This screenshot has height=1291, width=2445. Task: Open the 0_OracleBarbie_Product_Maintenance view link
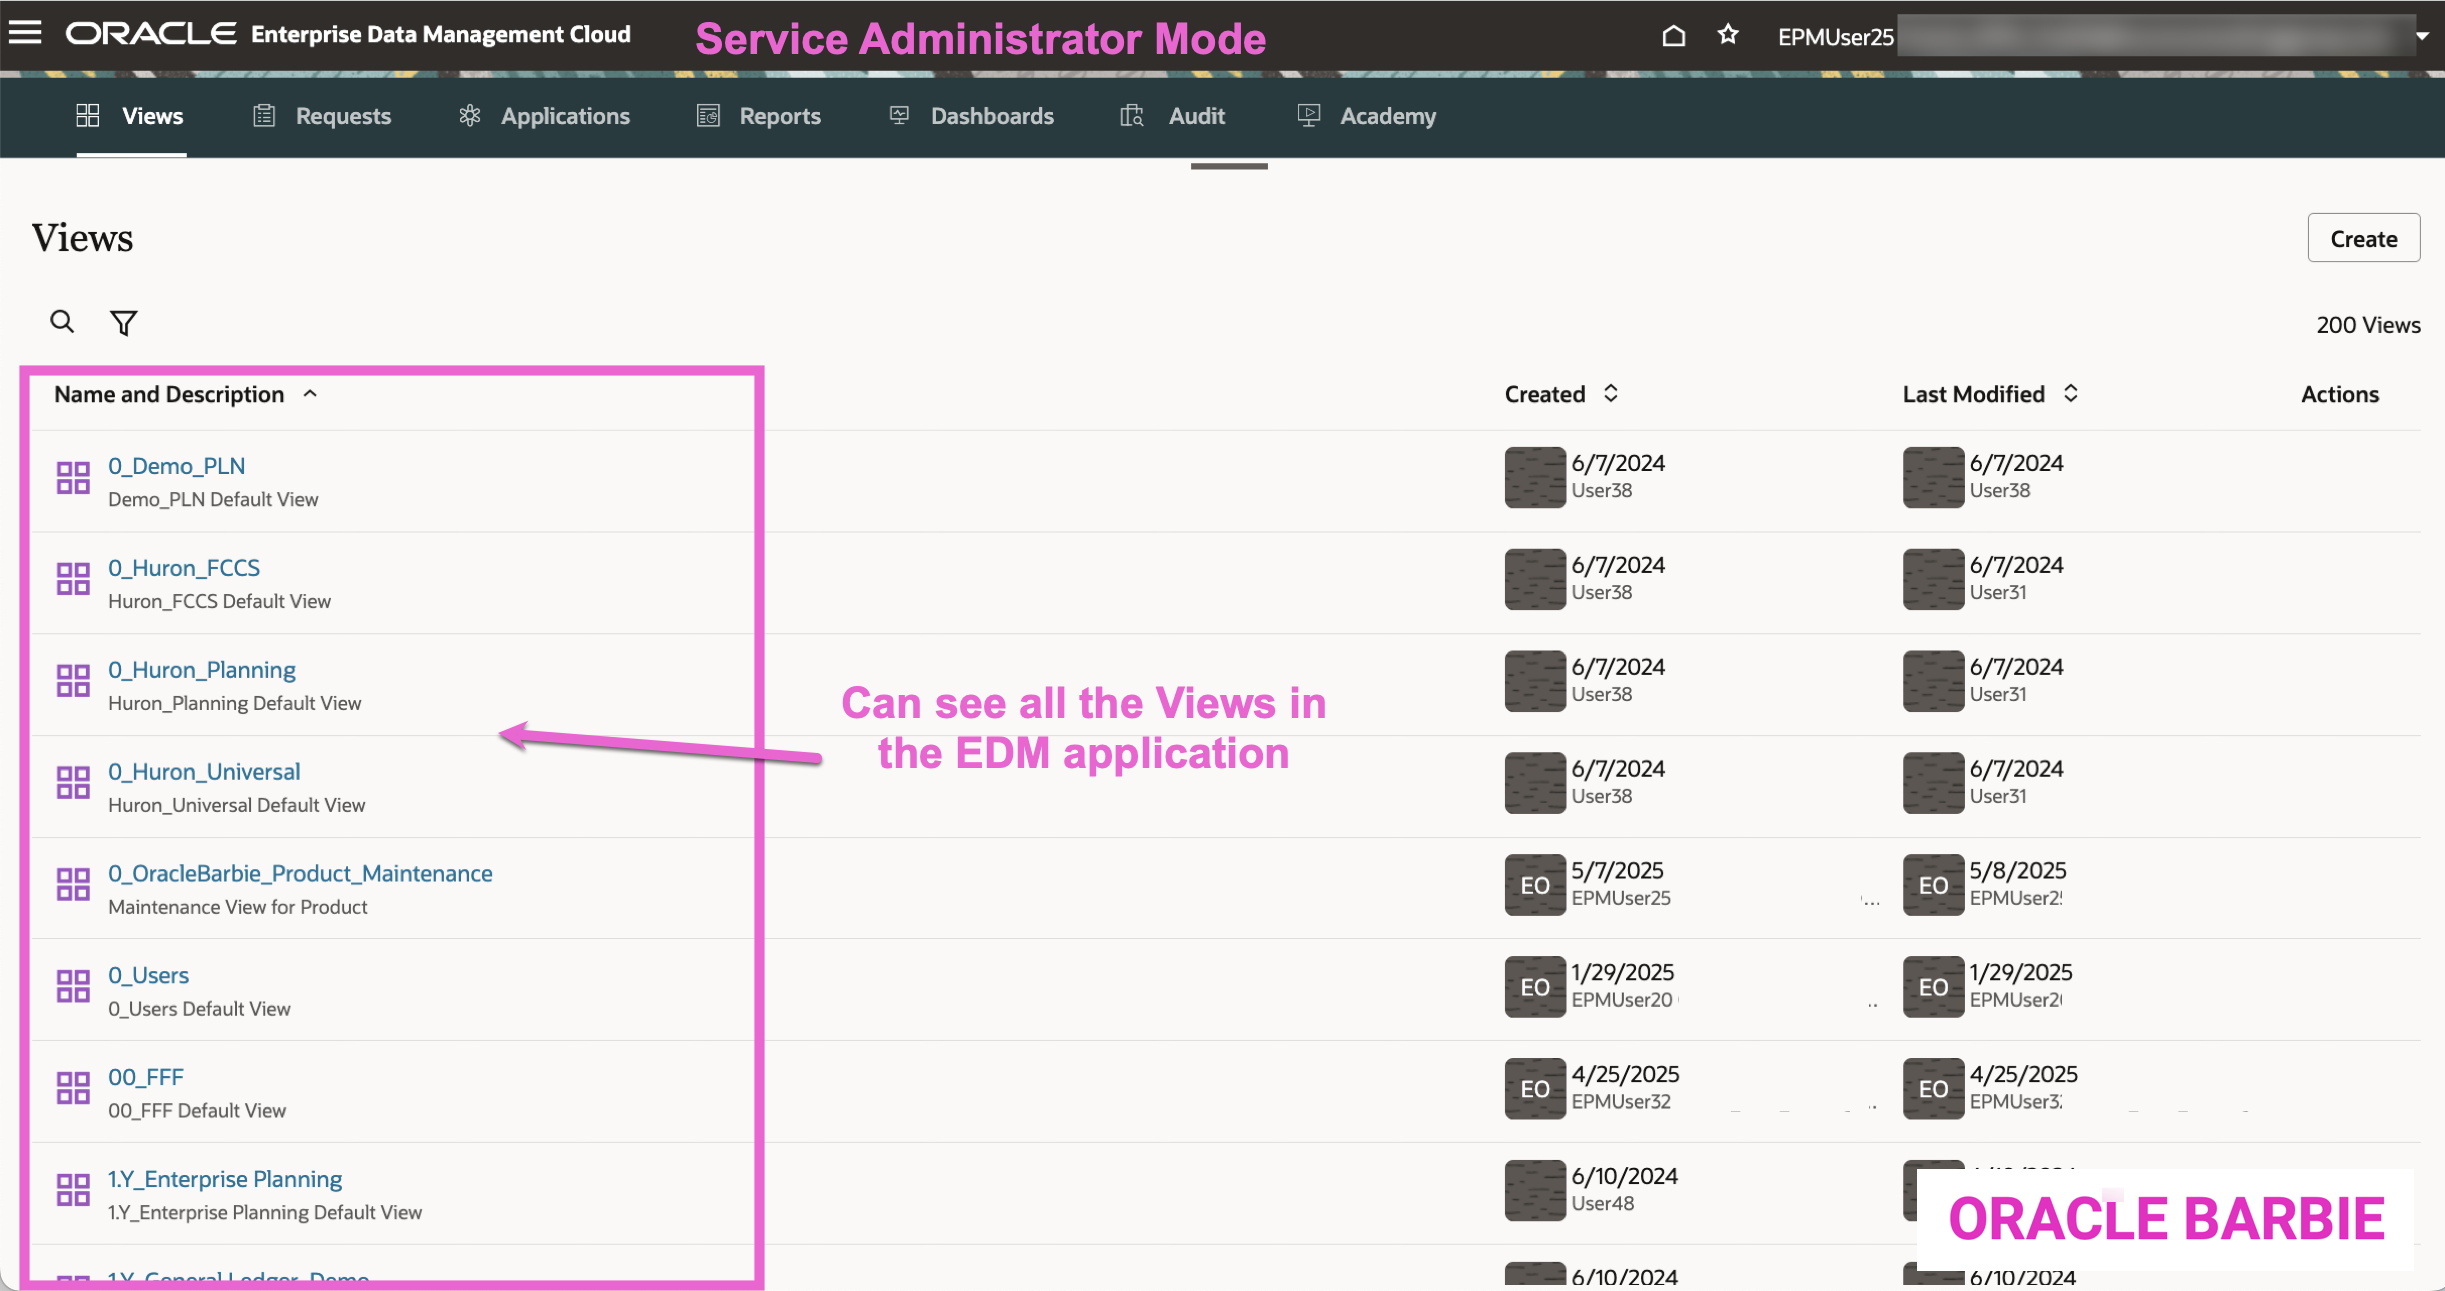click(300, 873)
